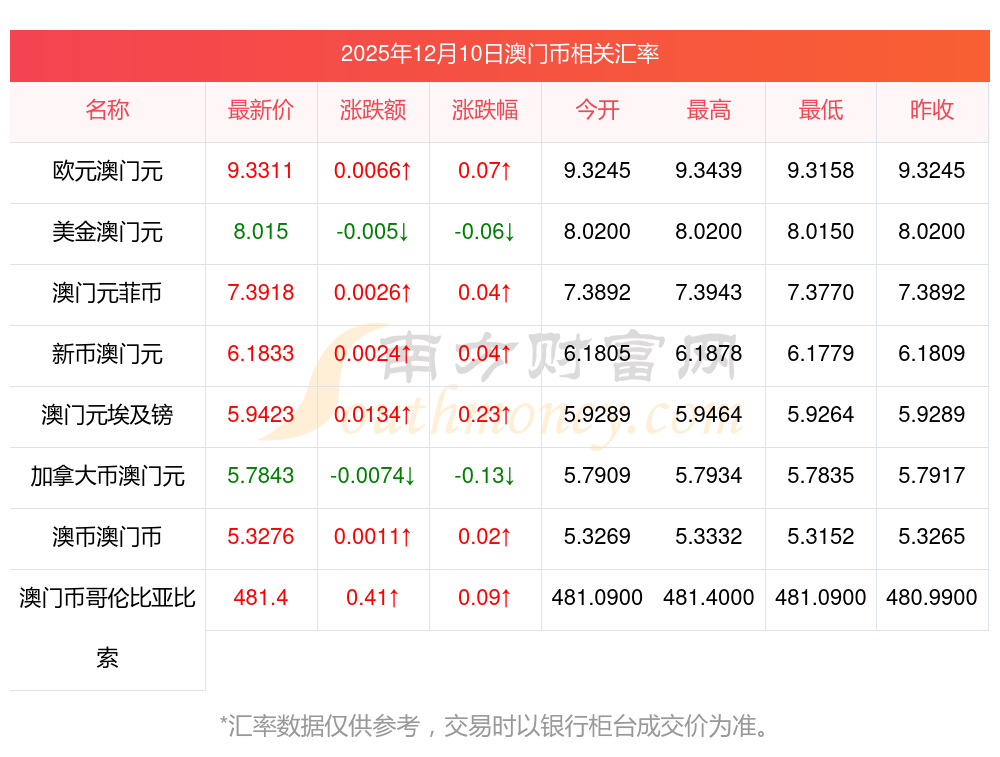The width and height of the screenshot is (1000, 757).
Task: Click change percent 0.07↑
Action: (485, 171)
